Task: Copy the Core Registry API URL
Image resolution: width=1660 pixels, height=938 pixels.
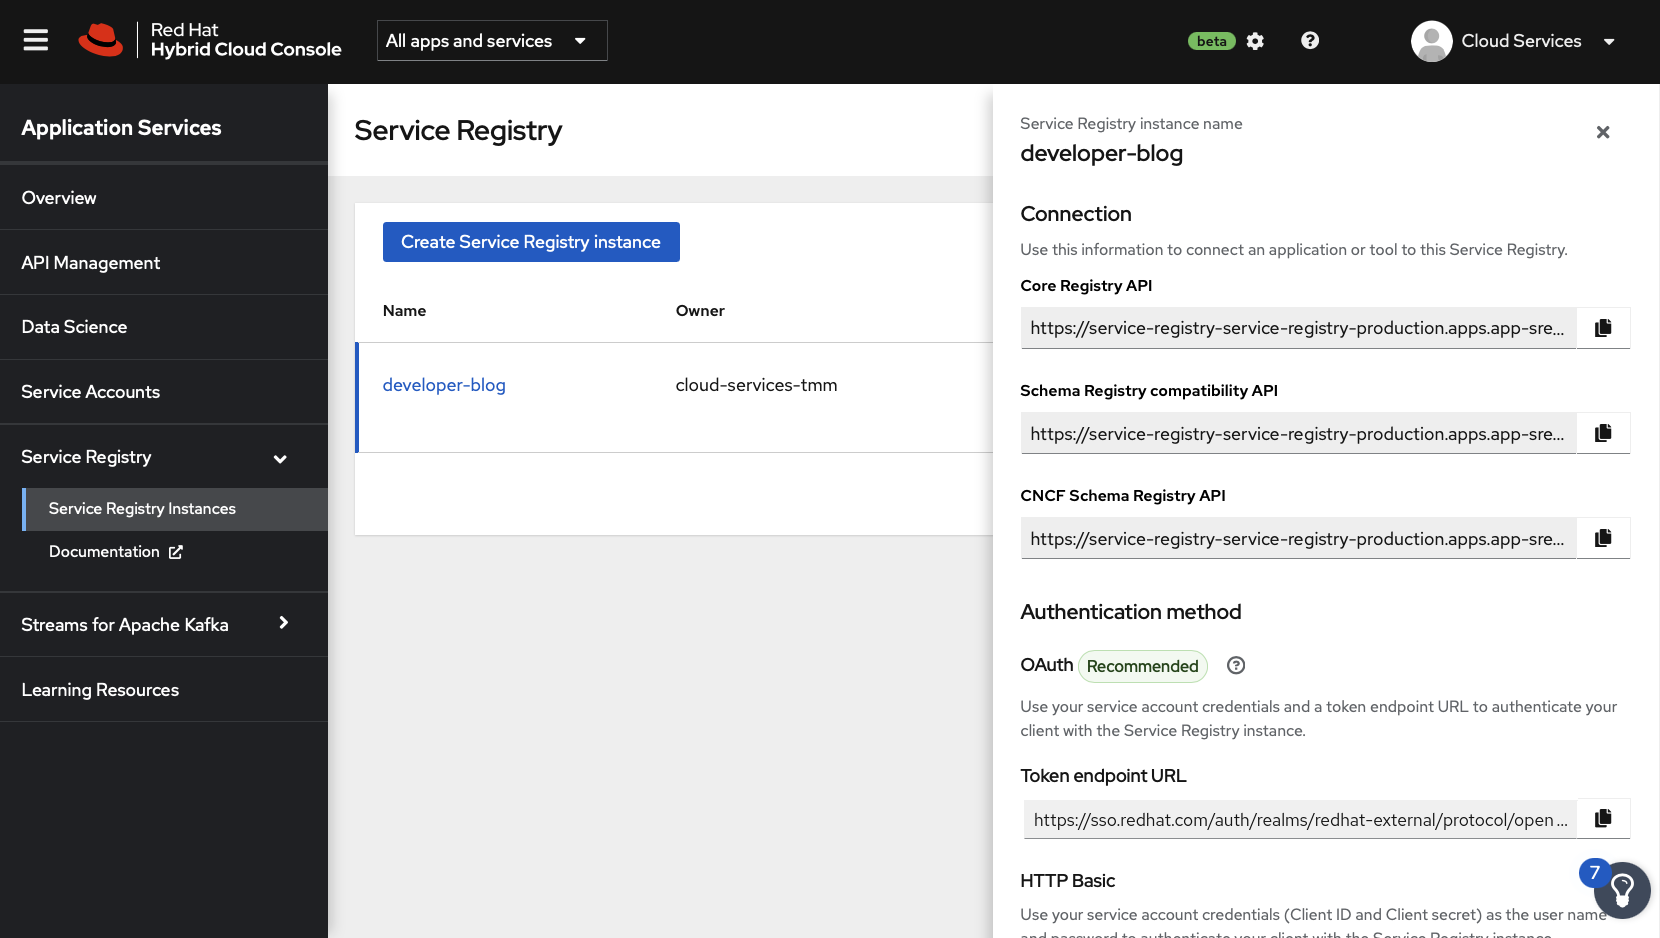Action: pos(1603,327)
